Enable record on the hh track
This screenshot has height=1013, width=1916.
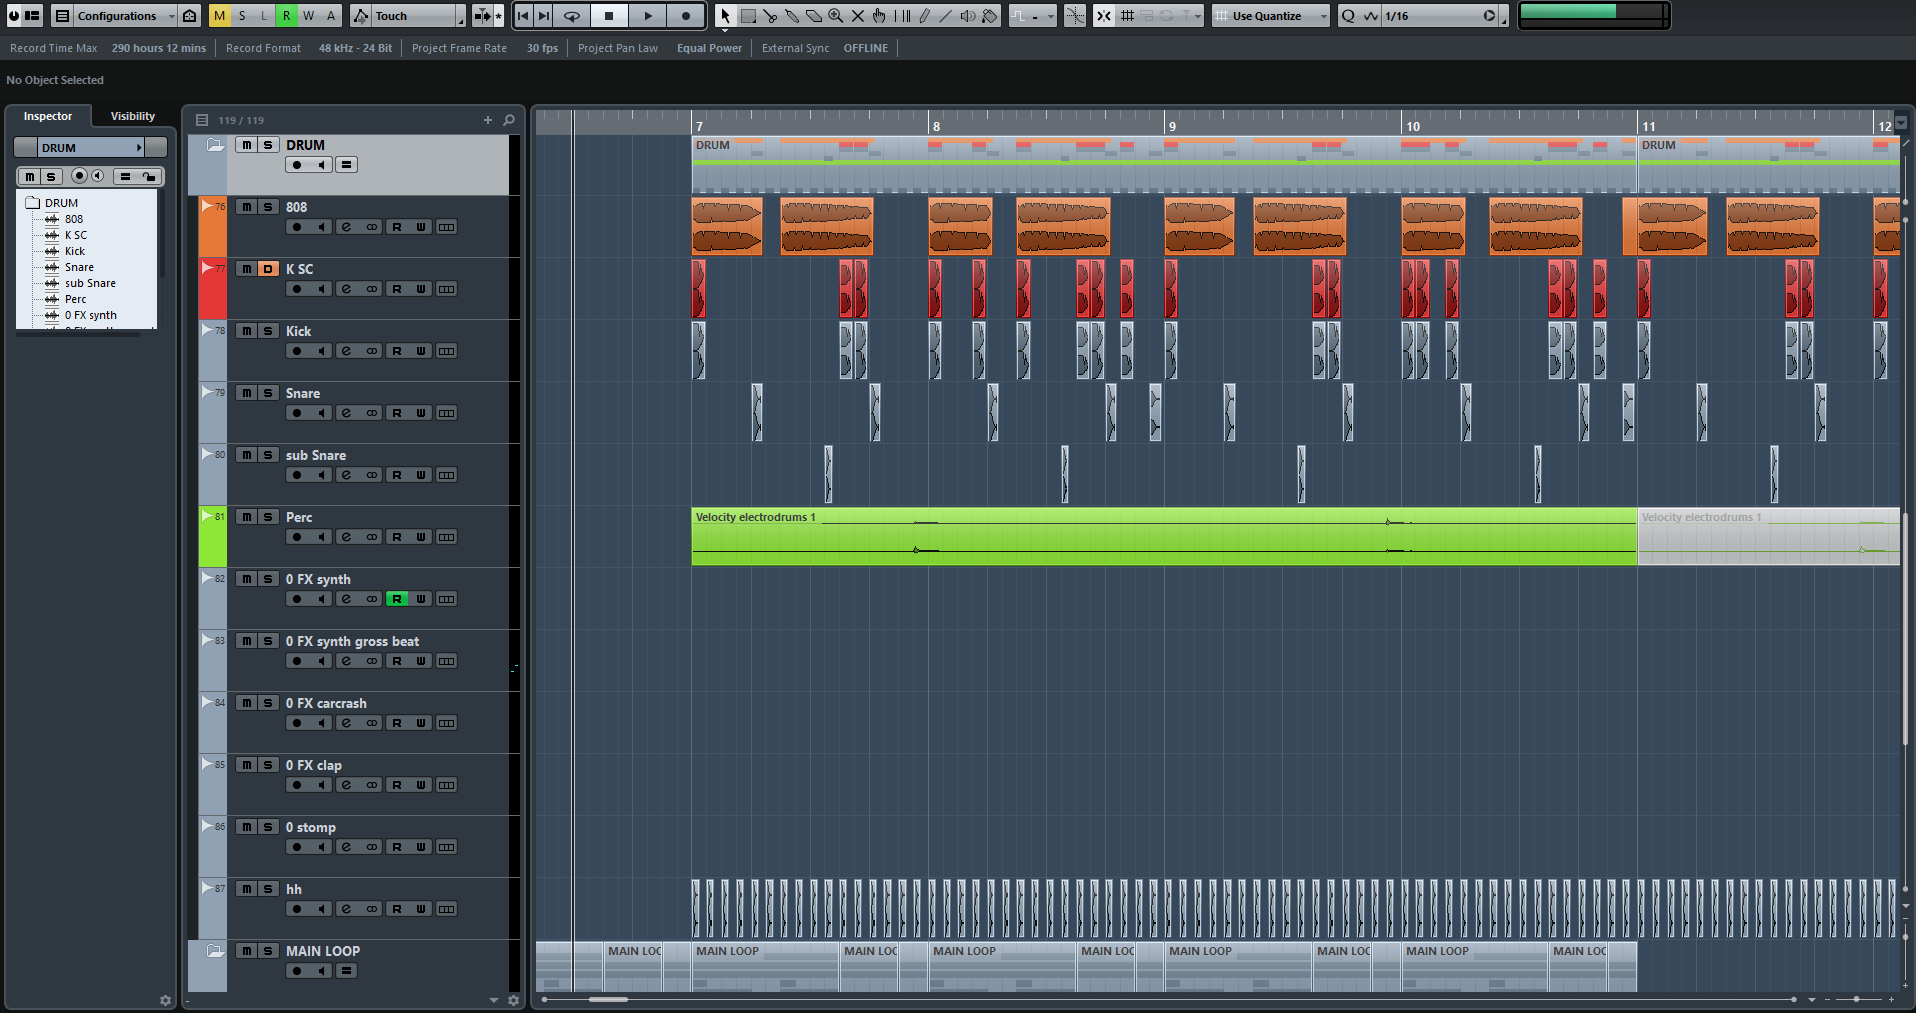[297, 909]
